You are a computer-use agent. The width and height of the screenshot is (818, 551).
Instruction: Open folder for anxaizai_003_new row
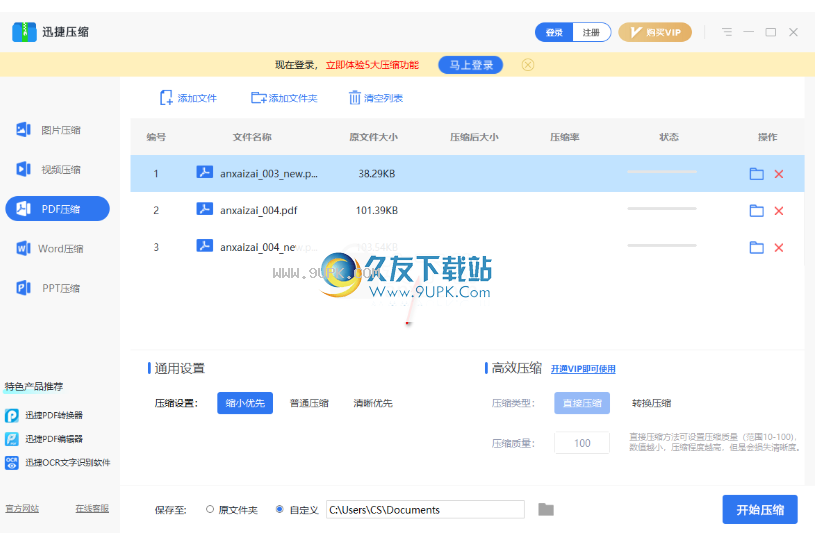[x=756, y=174]
